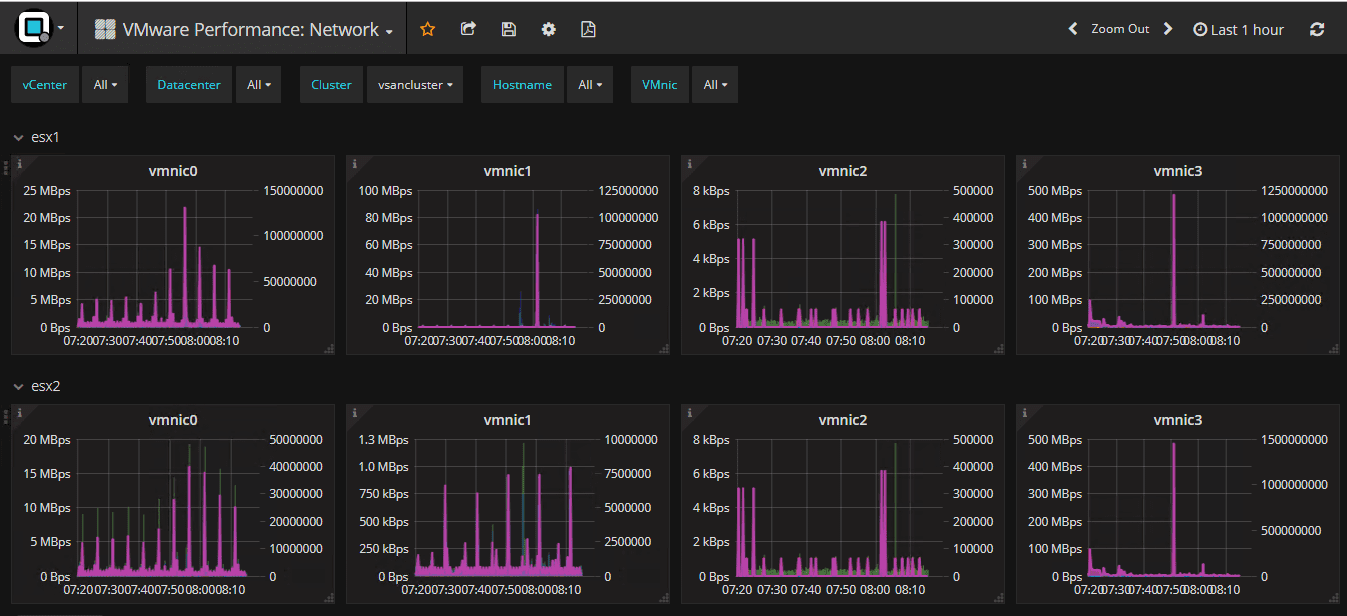The width and height of the screenshot is (1347, 616).
Task: Save the dashboard using the disk icon
Action: click(508, 29)
